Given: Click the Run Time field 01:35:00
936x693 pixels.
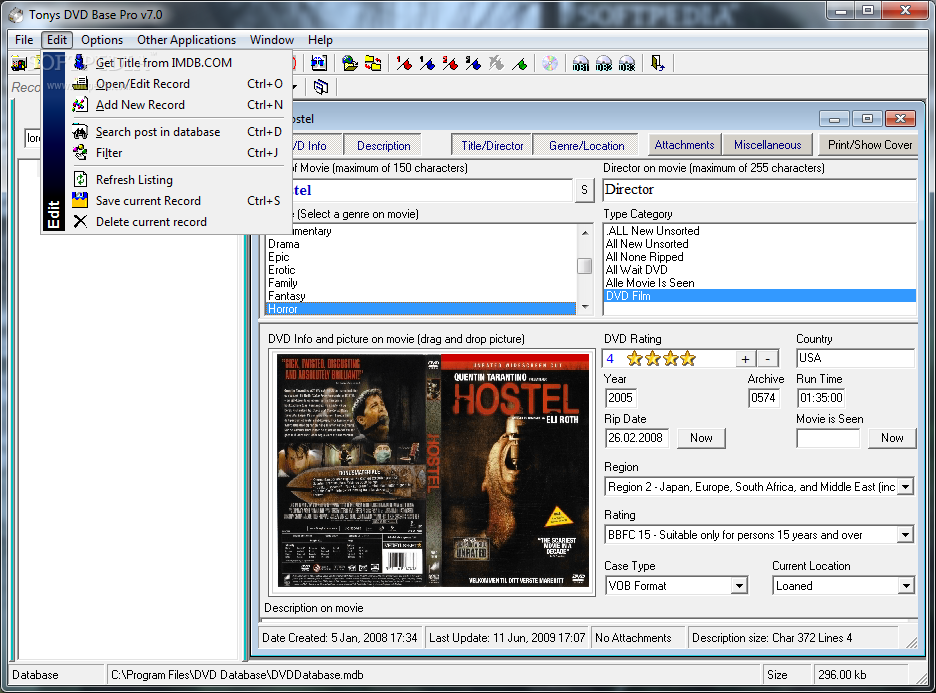Looking at the screenshot, I should 821,398.
